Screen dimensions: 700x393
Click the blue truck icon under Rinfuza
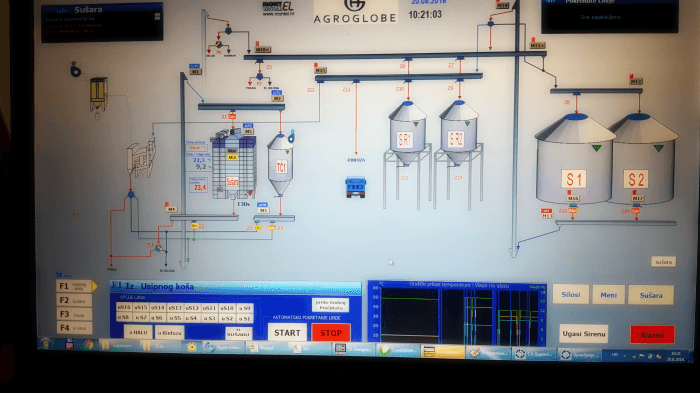point(355,187)
